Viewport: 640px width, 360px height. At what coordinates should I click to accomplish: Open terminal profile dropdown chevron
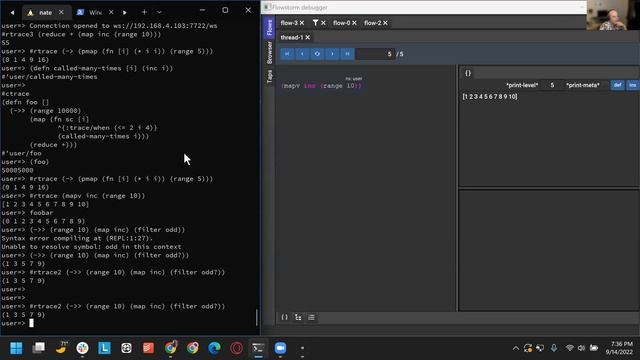click(159, 12)
